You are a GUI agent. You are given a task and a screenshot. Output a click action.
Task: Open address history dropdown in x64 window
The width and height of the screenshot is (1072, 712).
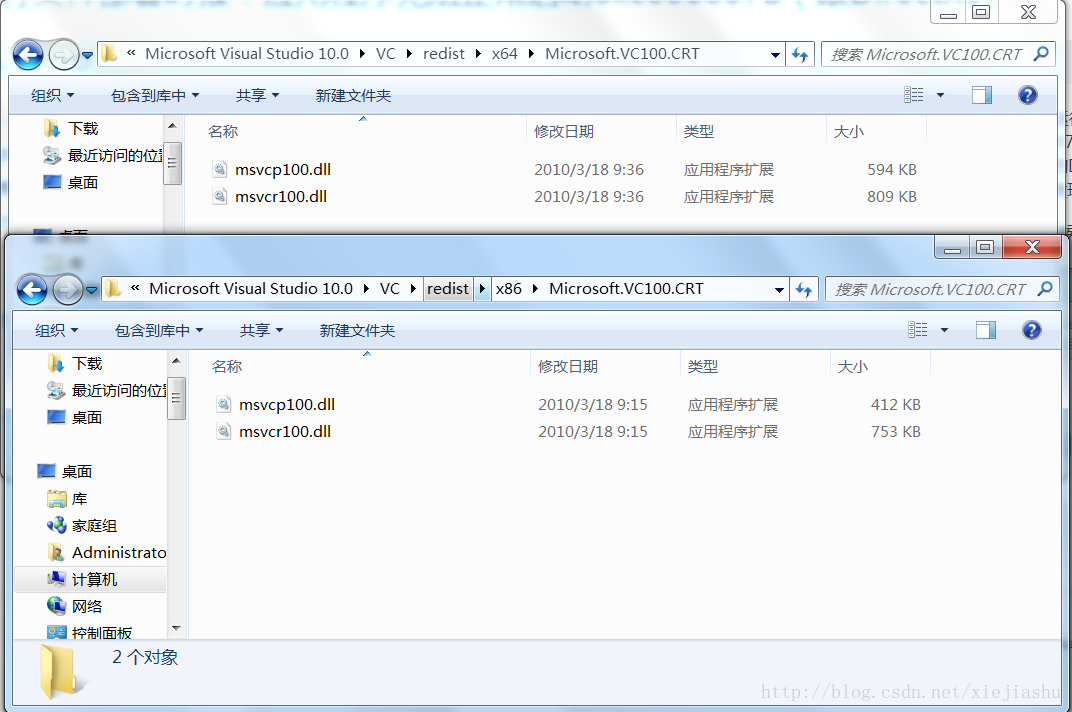775,54
